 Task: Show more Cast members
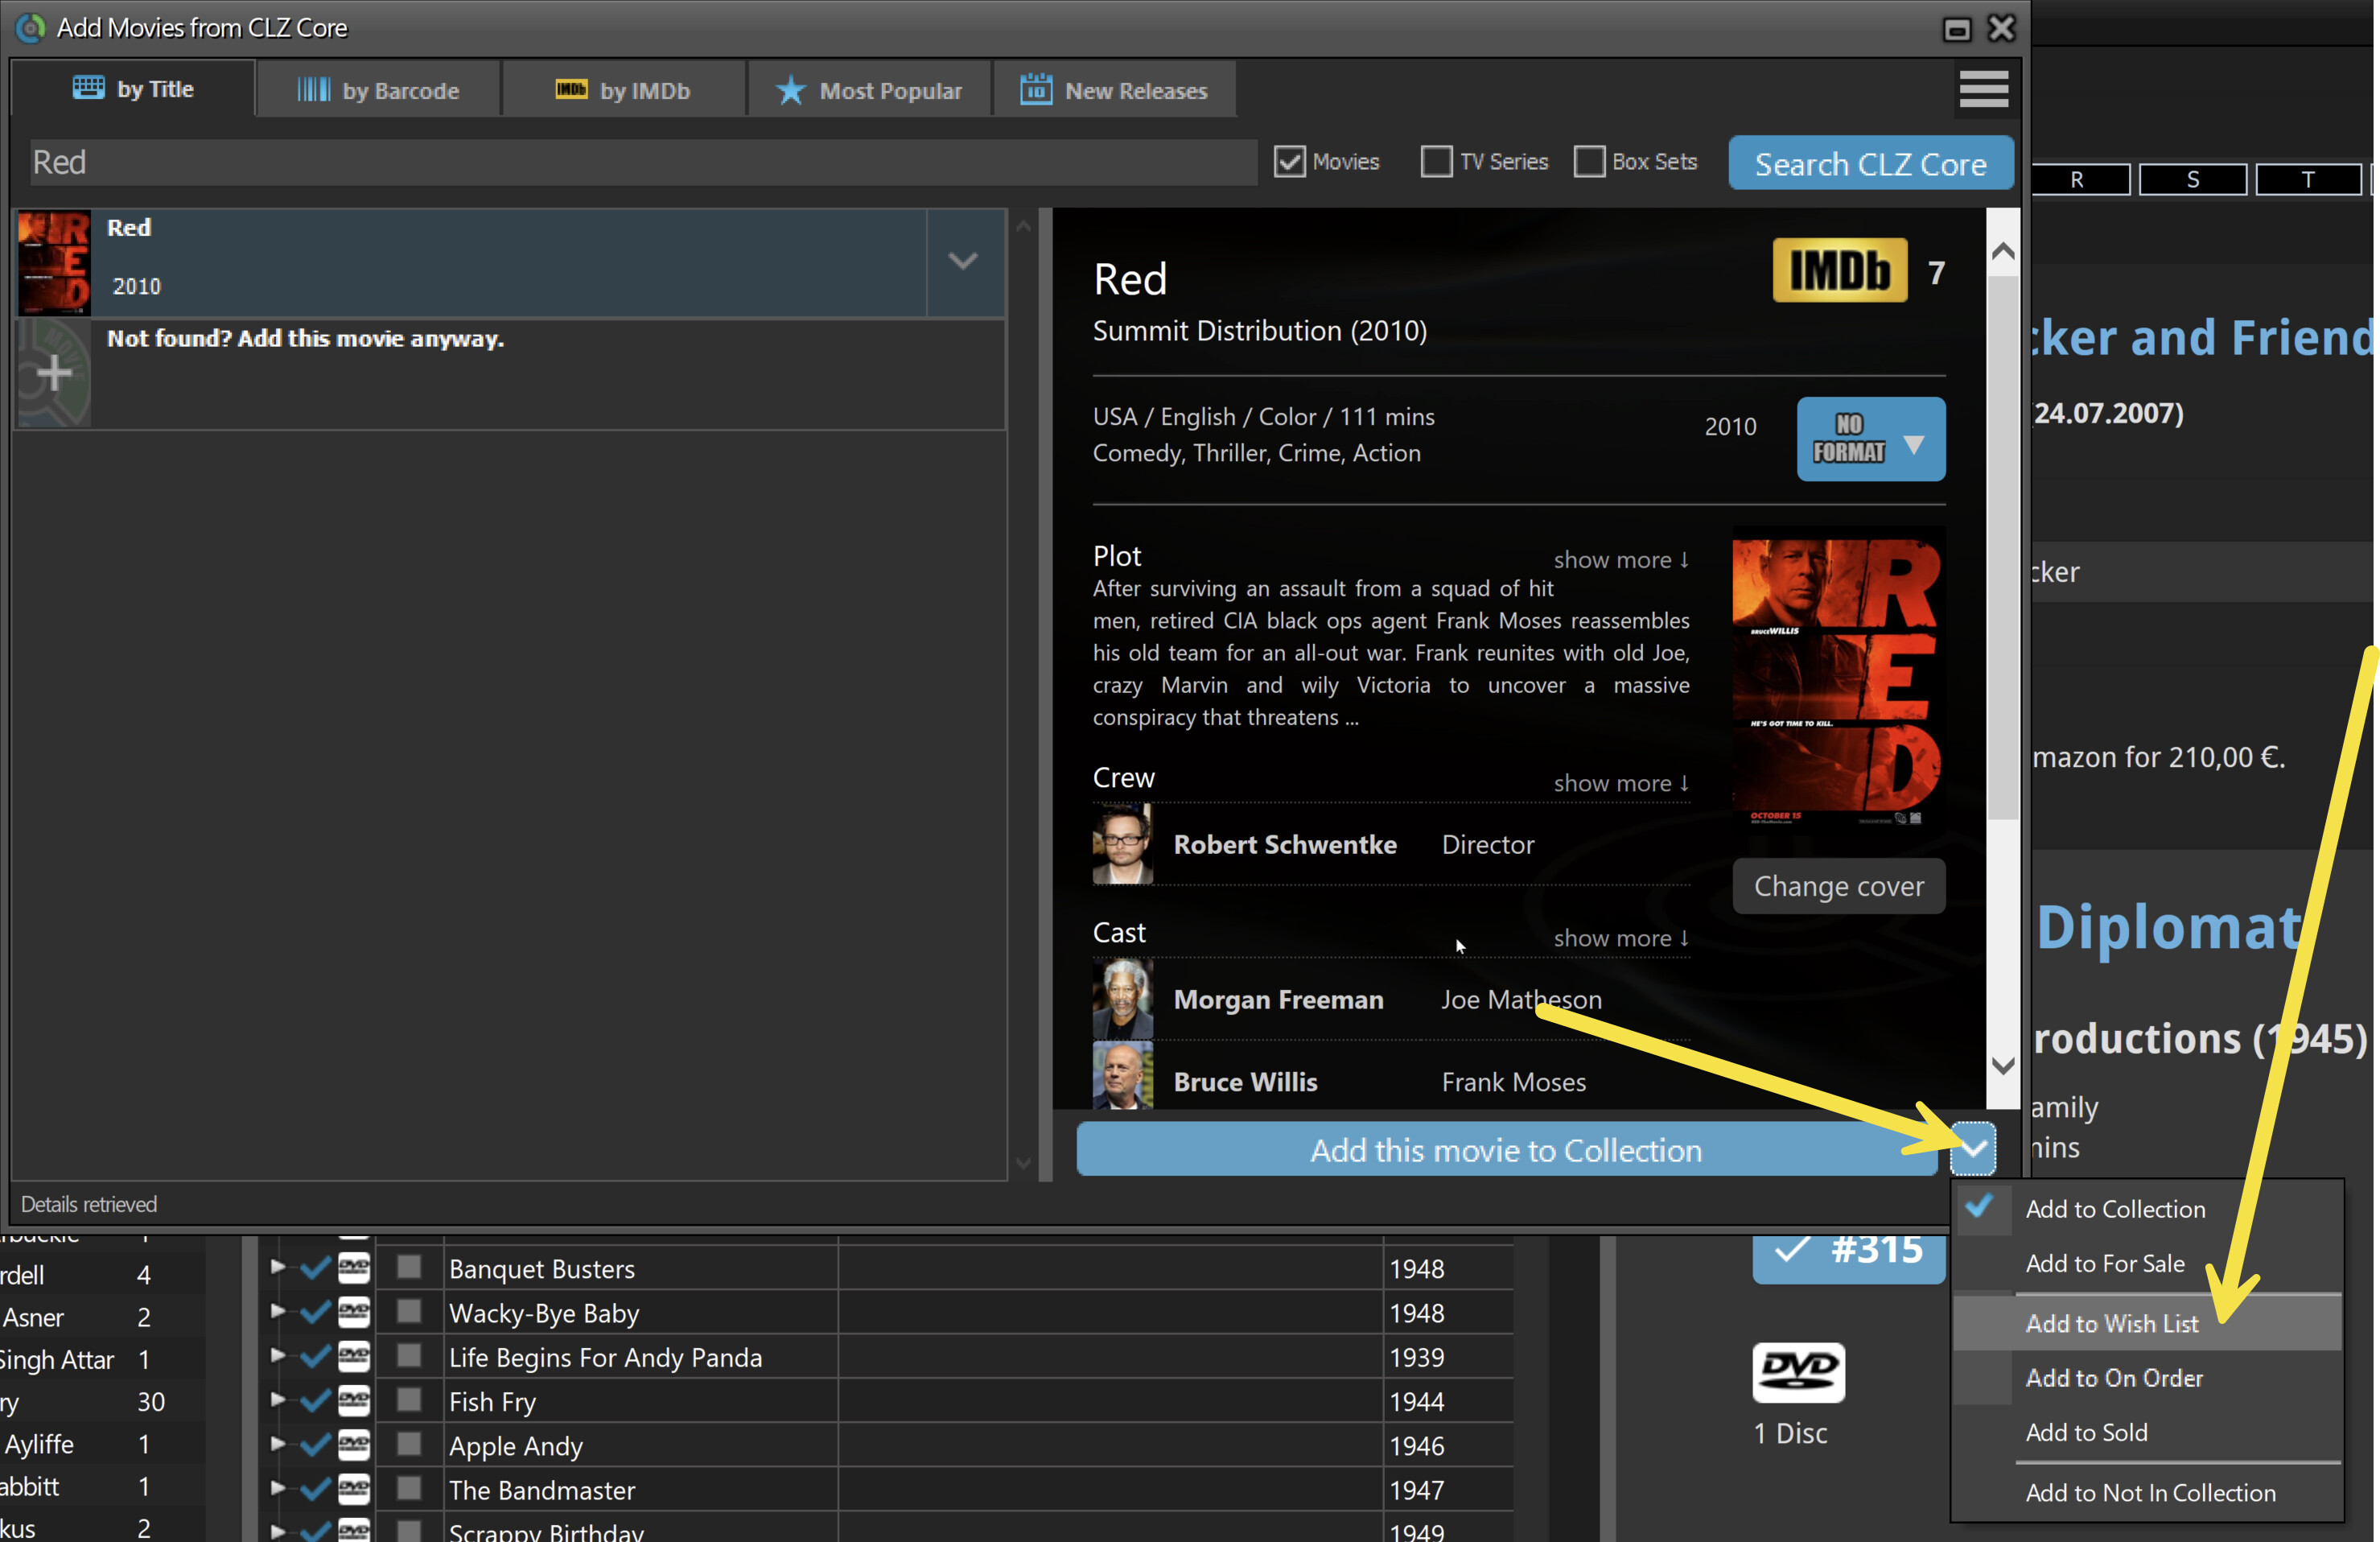point(1621,938)
